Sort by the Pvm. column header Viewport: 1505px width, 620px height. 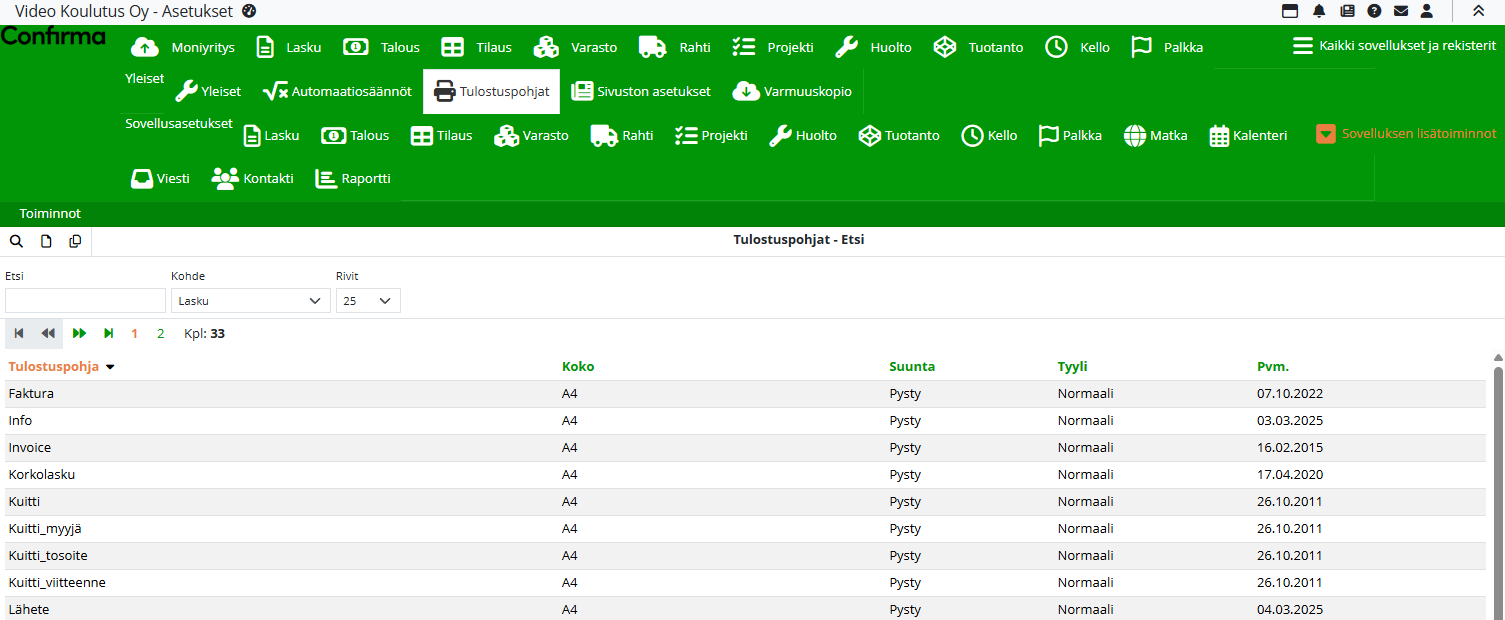point(1272,367)
